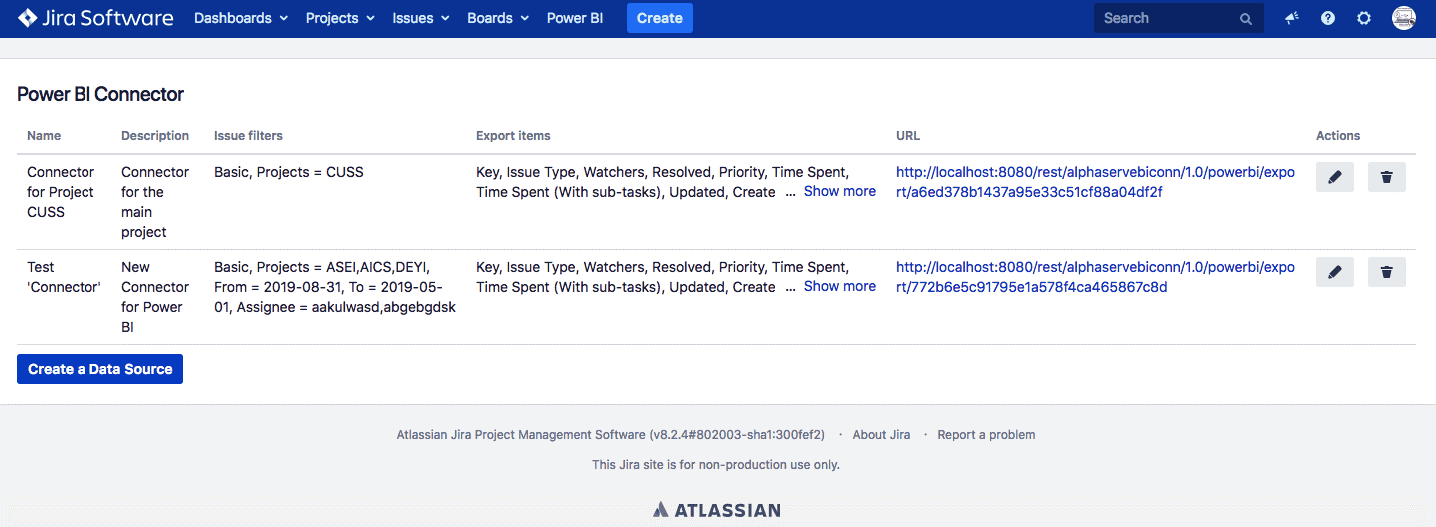Click the URL column header
1436x527 pixels.
point(908,136)
